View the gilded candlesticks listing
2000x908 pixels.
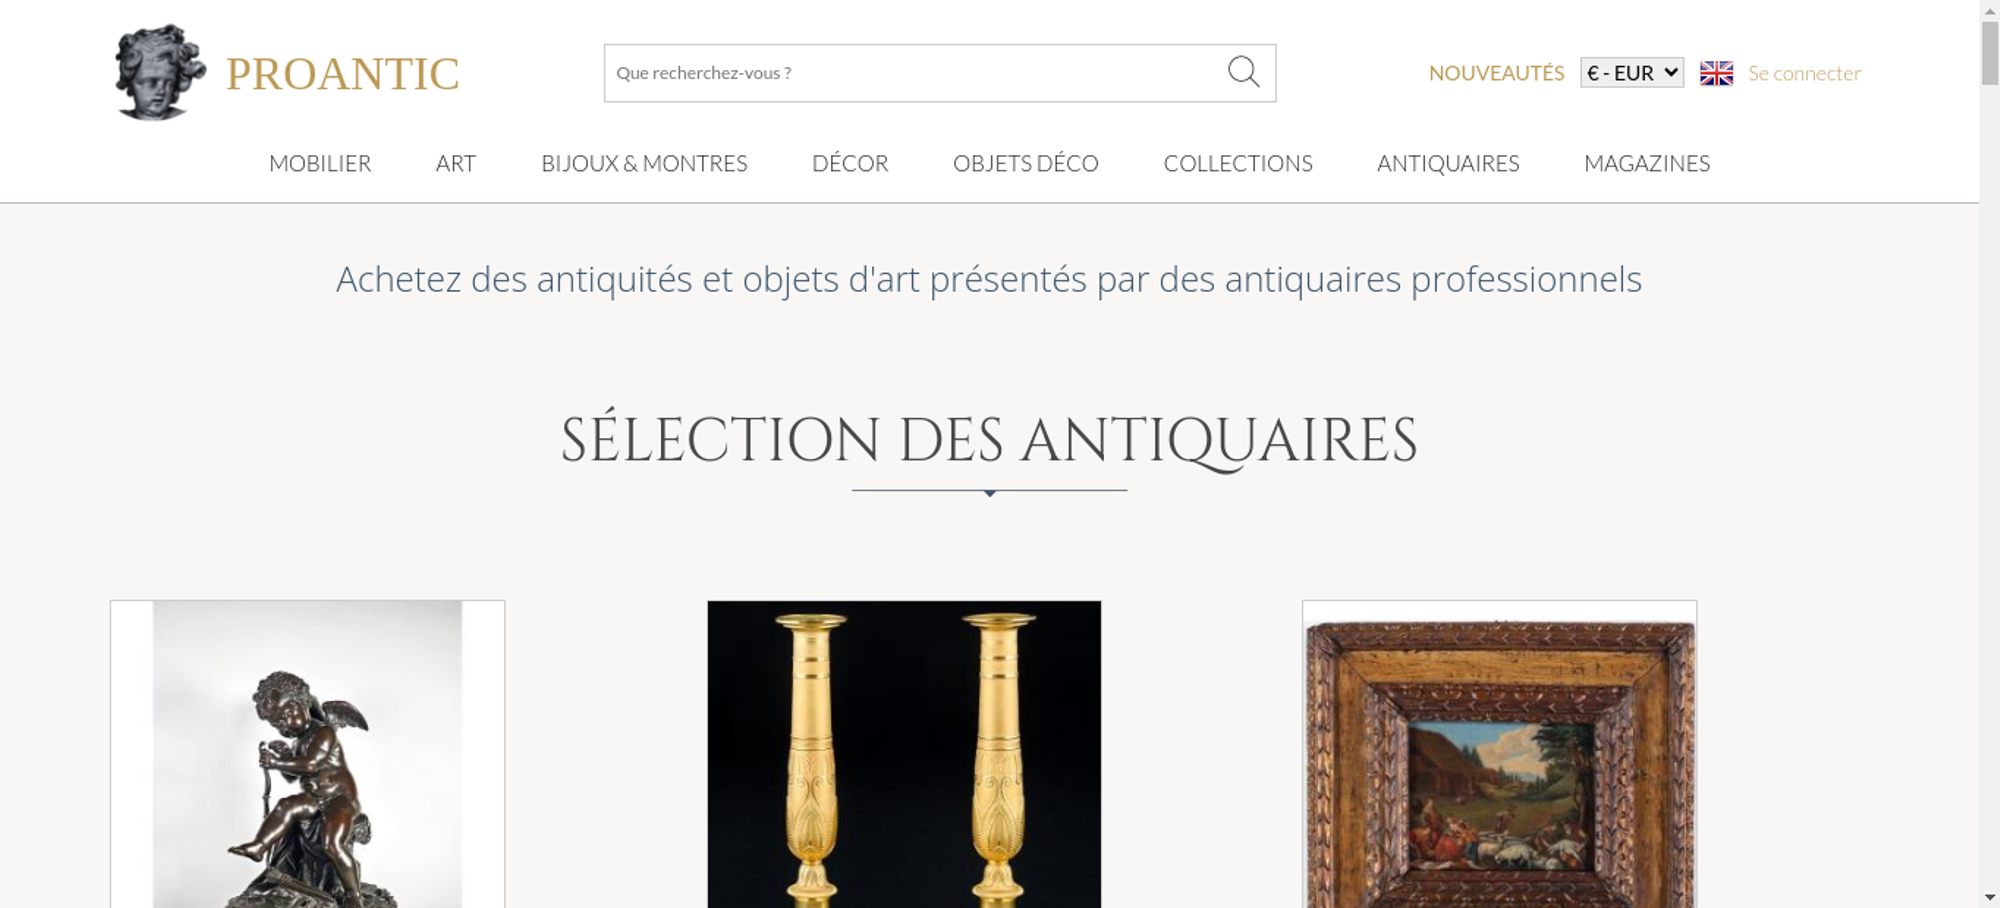point(904,754)
